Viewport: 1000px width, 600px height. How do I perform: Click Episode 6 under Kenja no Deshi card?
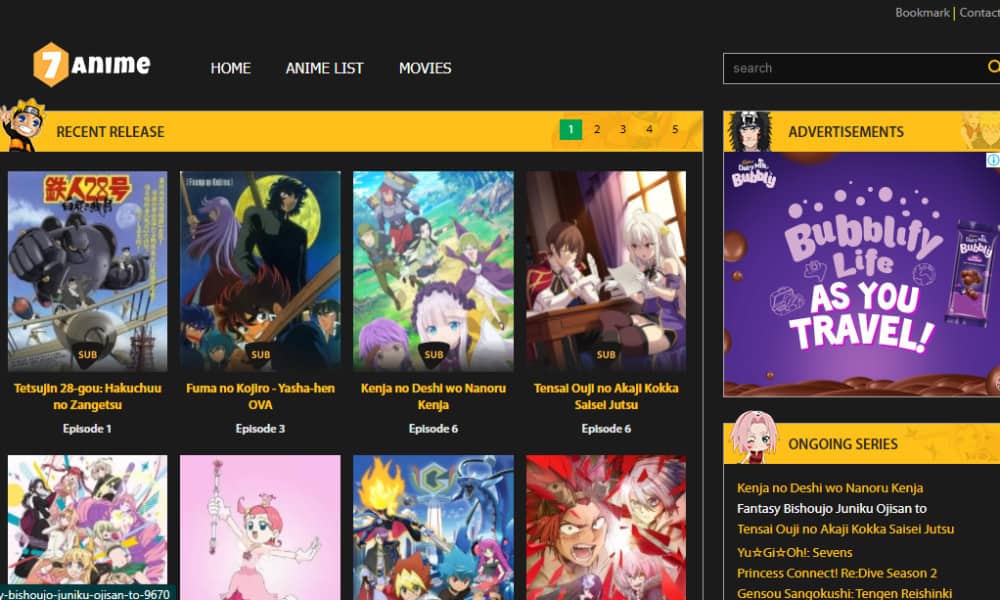434,428
